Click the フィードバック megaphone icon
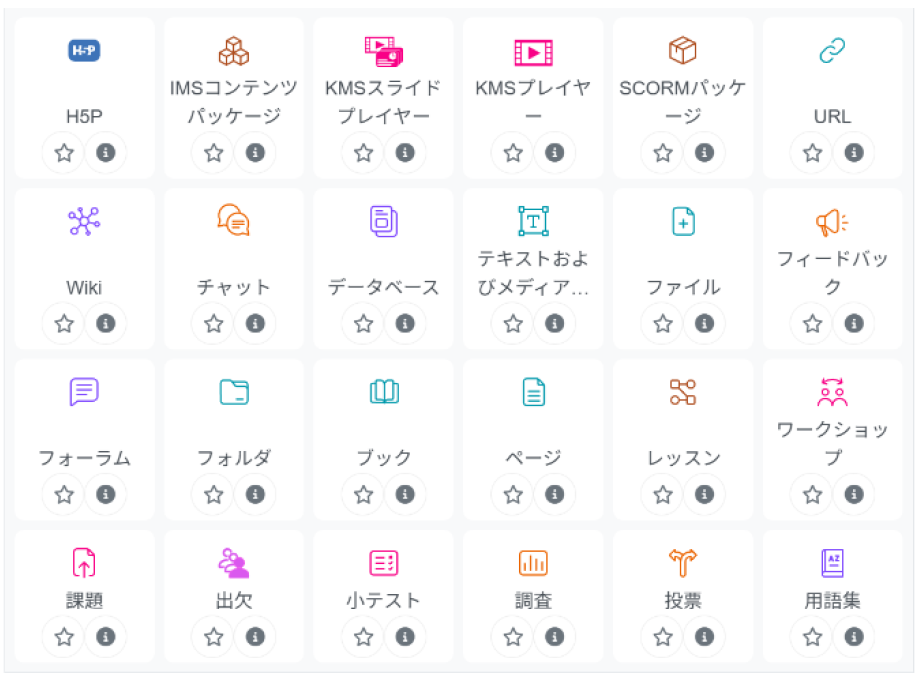Image resolution: width=918 pixels, height=679 pixels. point(832,222)
